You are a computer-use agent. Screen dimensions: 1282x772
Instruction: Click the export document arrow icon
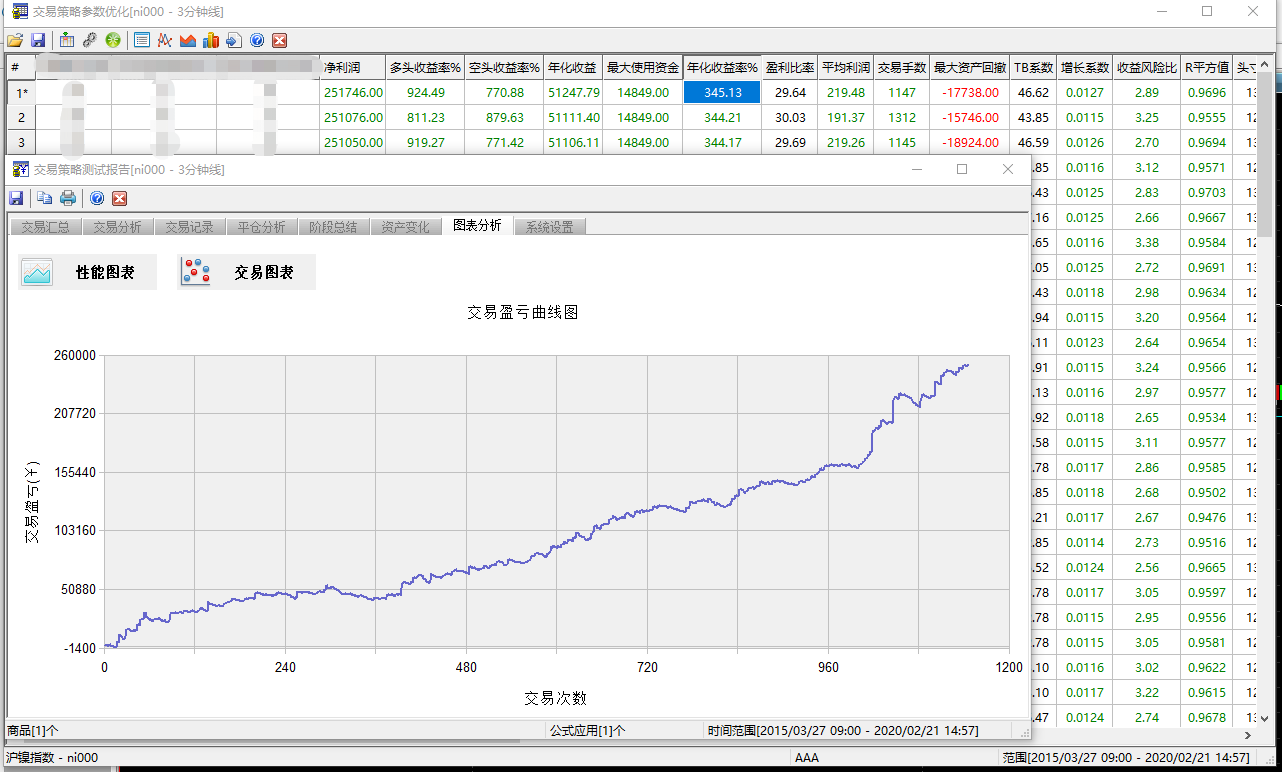233,40
